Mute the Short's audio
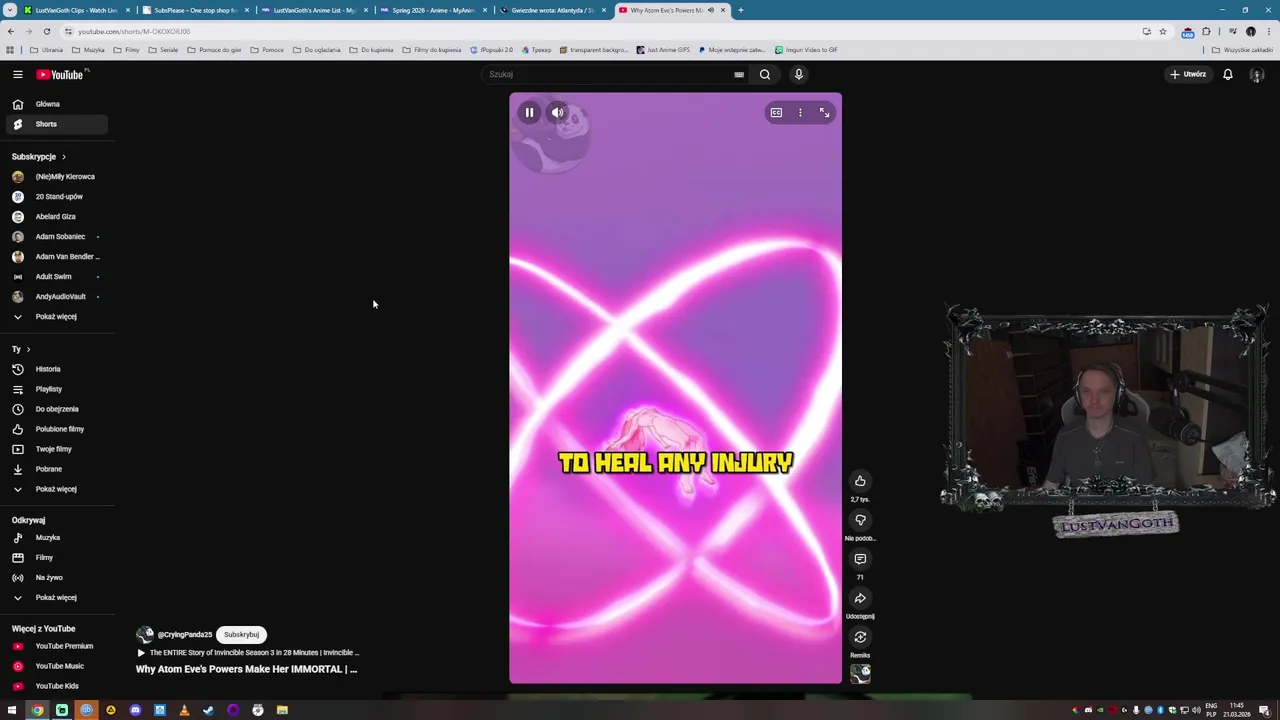1280x720 pixels. tap(558, 112)
